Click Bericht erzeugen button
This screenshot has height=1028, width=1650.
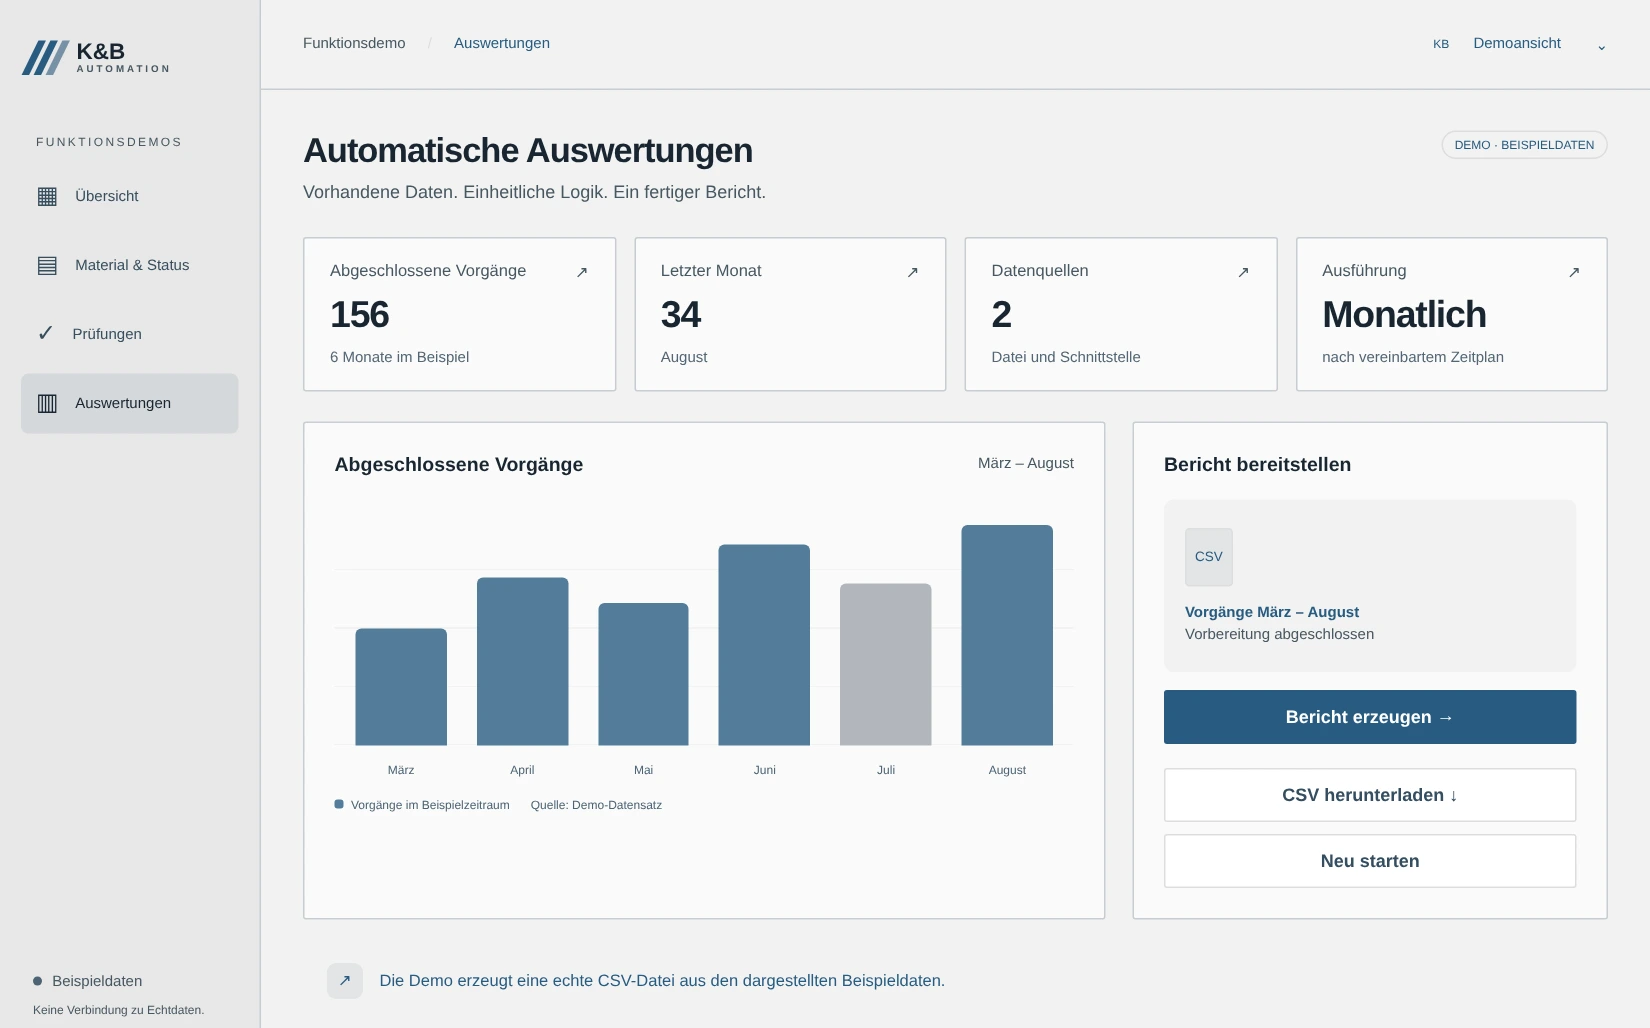coord(1369,717)
